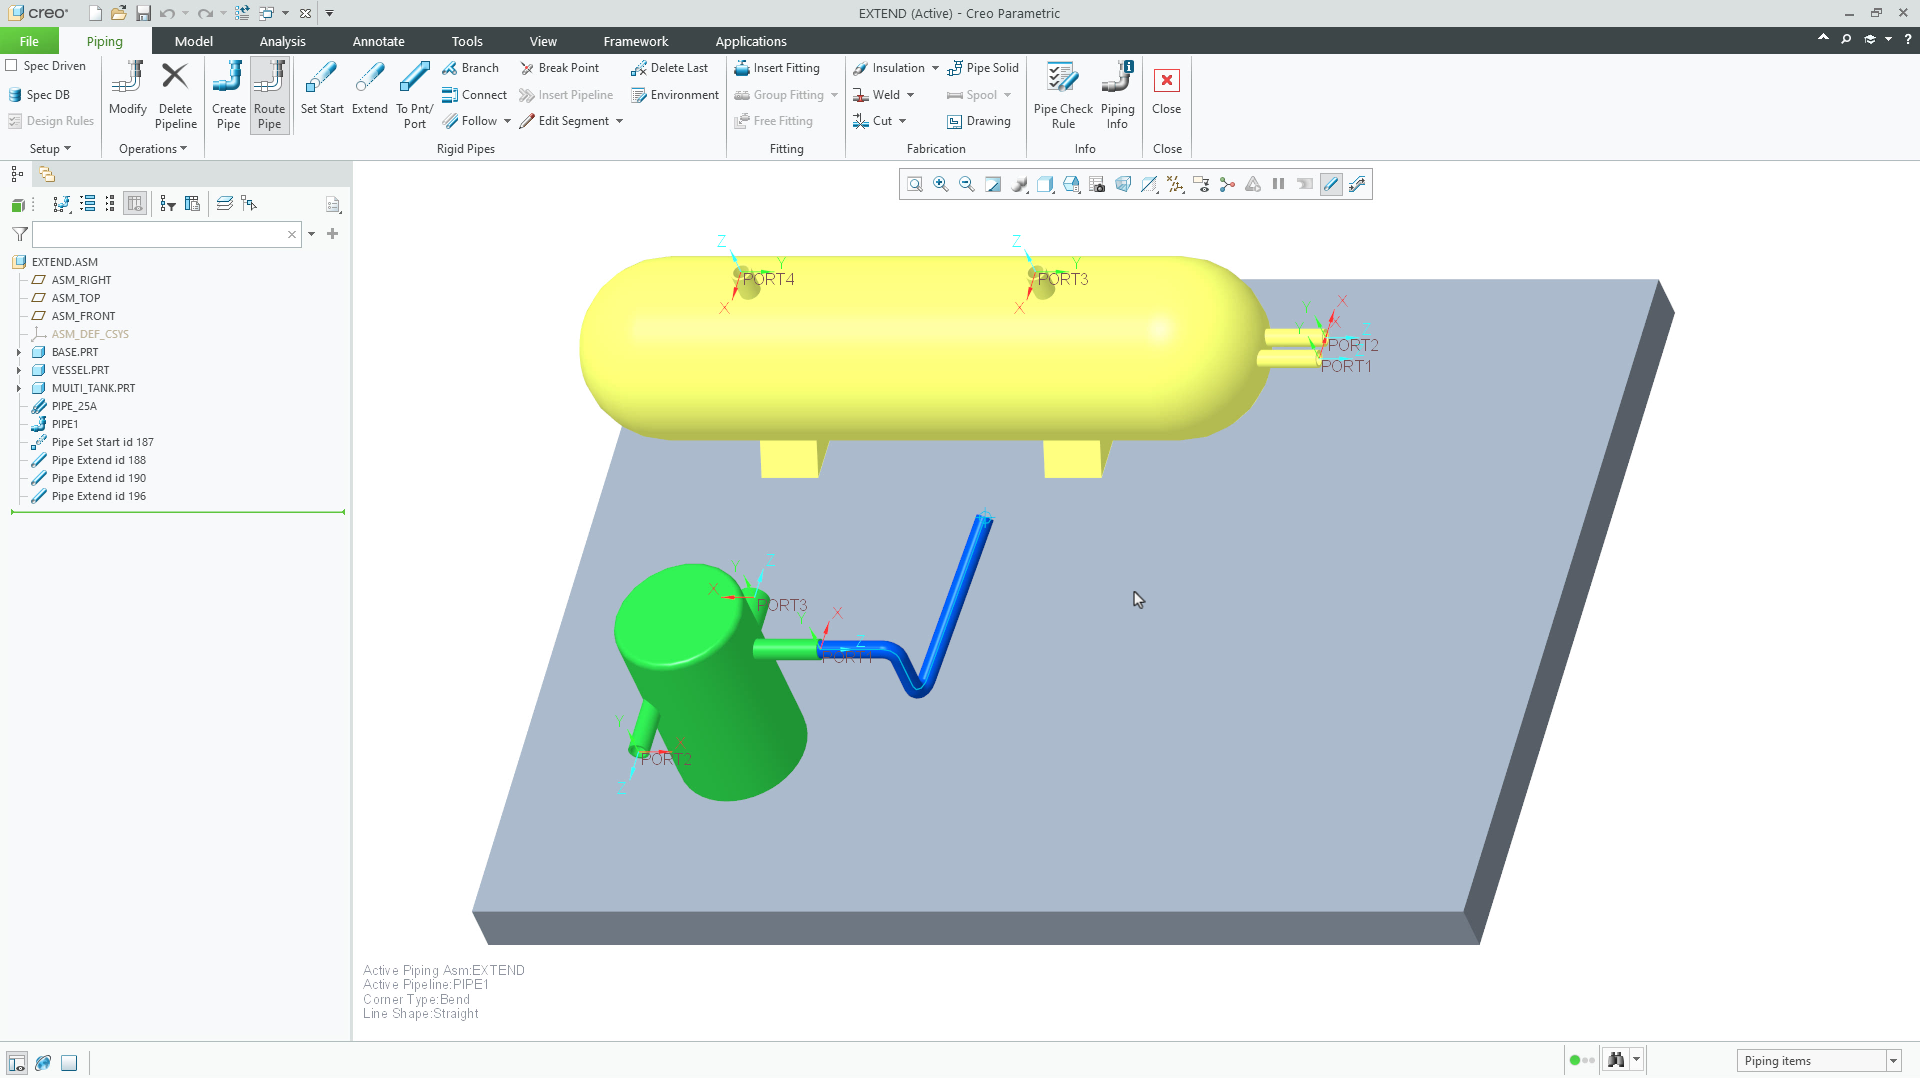Click the Perspective view icon

click(1122, 184)
